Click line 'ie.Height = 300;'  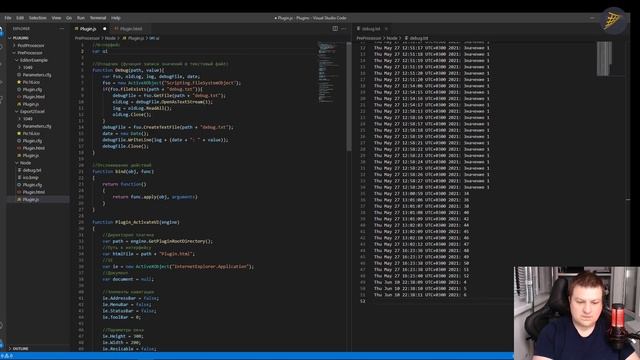(122, 336)
